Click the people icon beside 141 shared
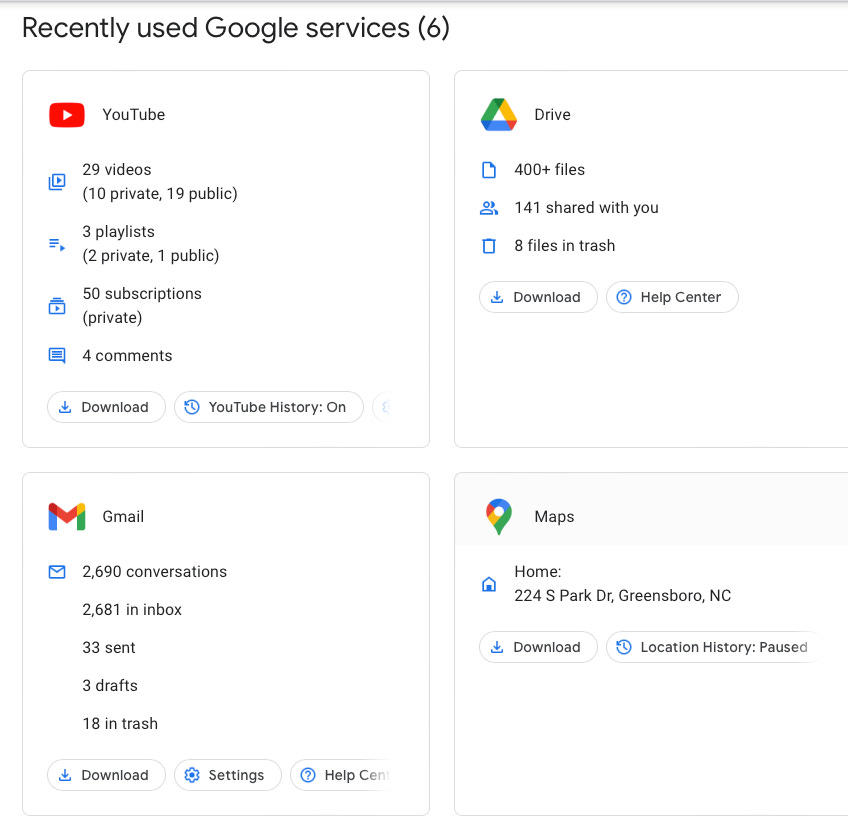This screenshot has height=820, width=848. [x=489, y=208]
